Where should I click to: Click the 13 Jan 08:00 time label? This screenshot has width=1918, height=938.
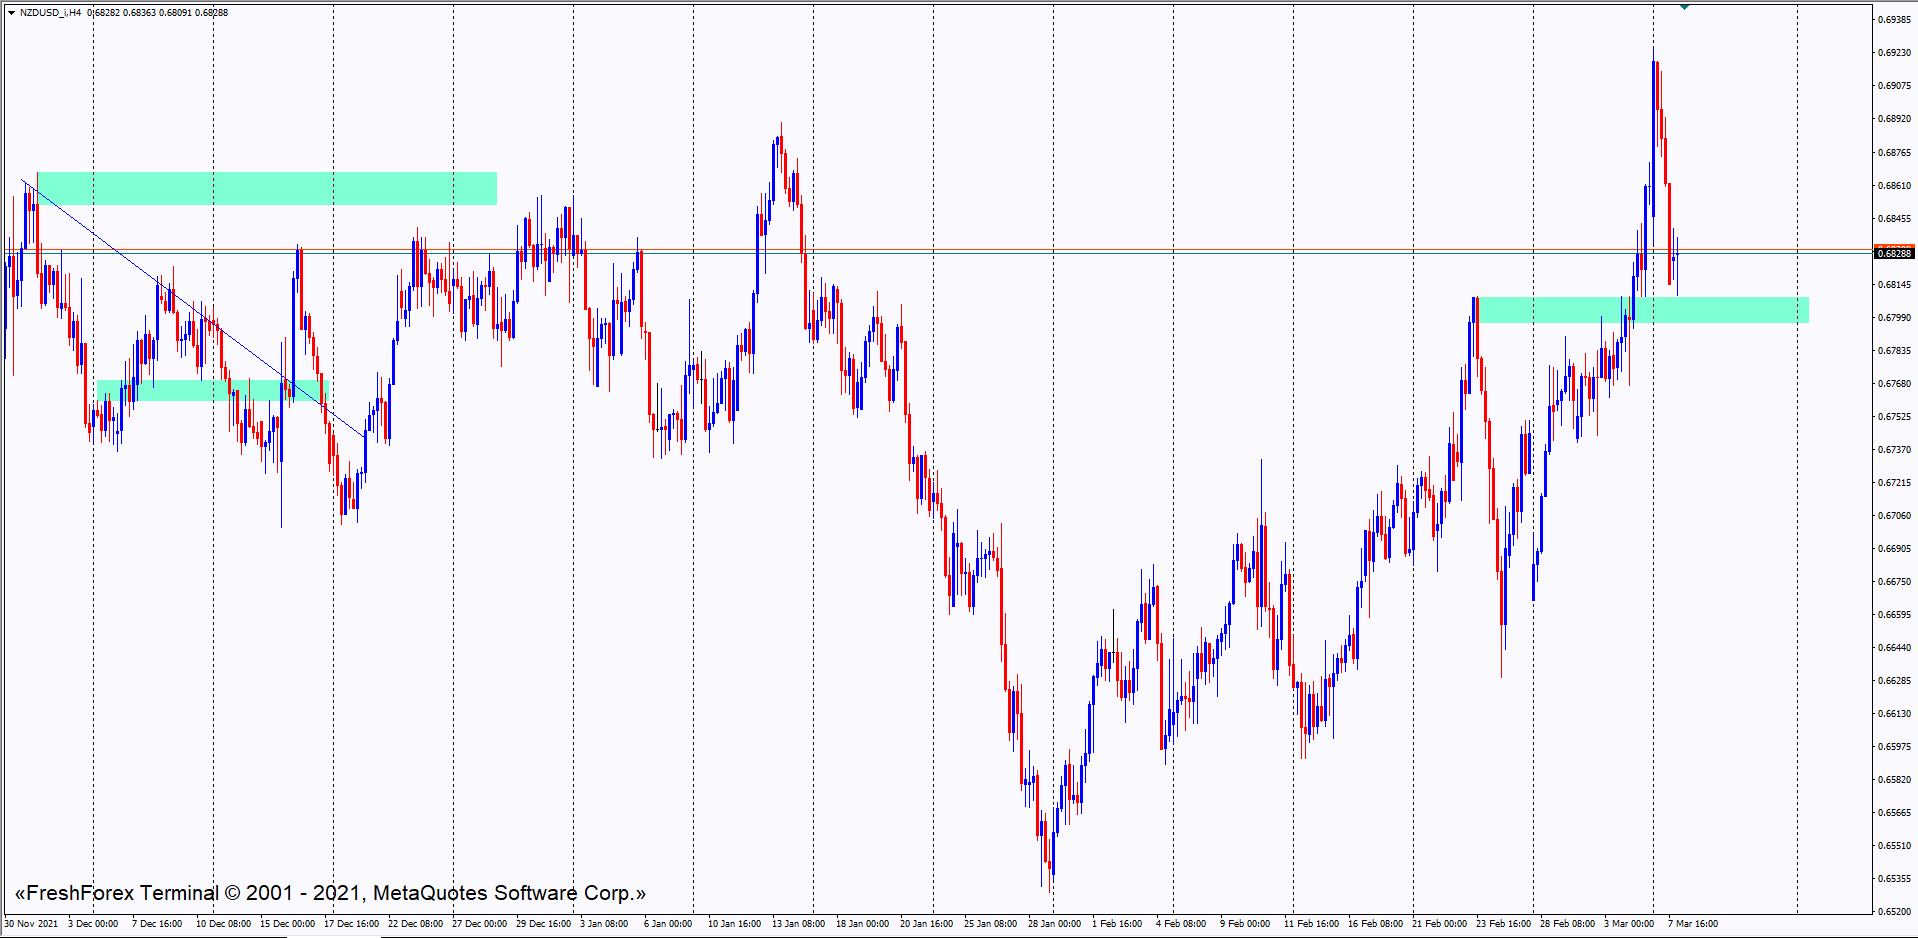pos(798,924)
